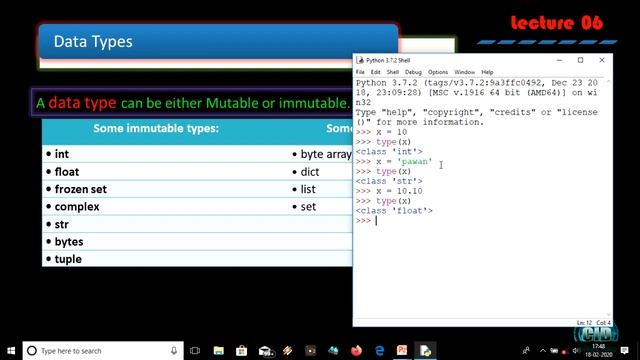This screenshot has width=640, height=360.
Task: Open the File menu in Python Shell
Action: pos(360,72)
